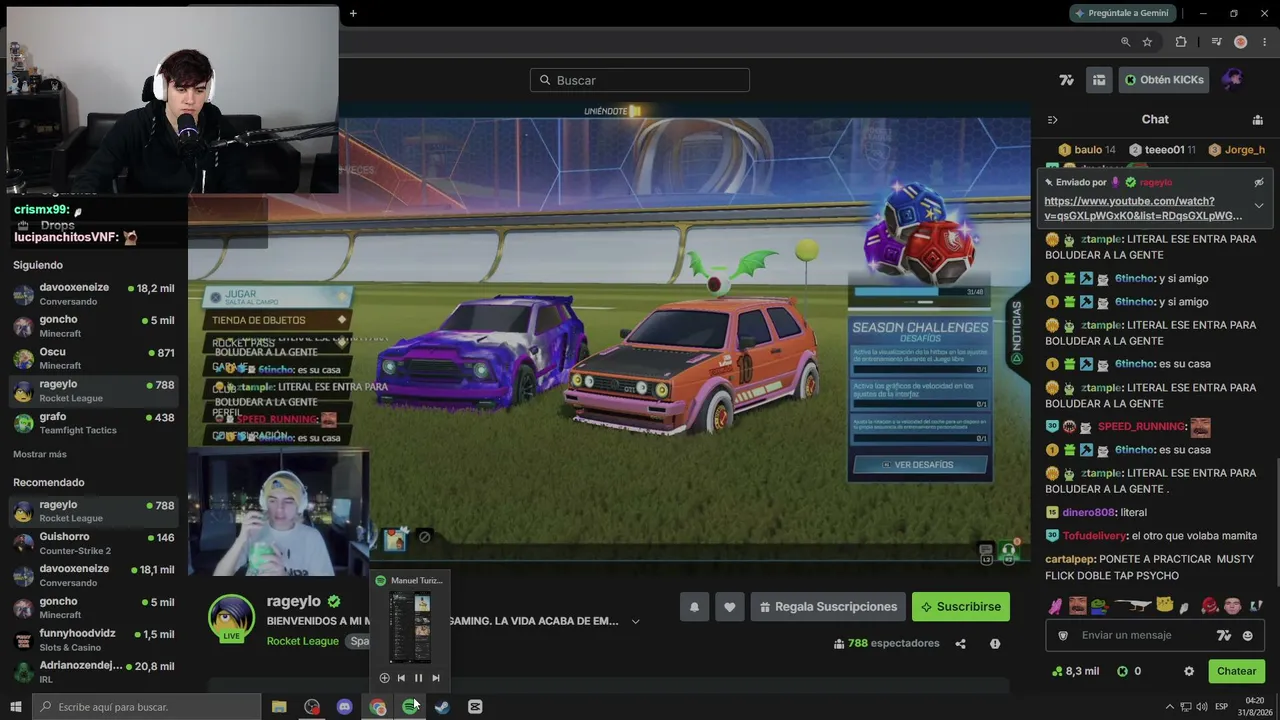Viewport: 1280px width, 720px height.
Task: Open funnyhoodvidz Slots & Casino channel
Action: pyautogui.click(x=94, y=640)
